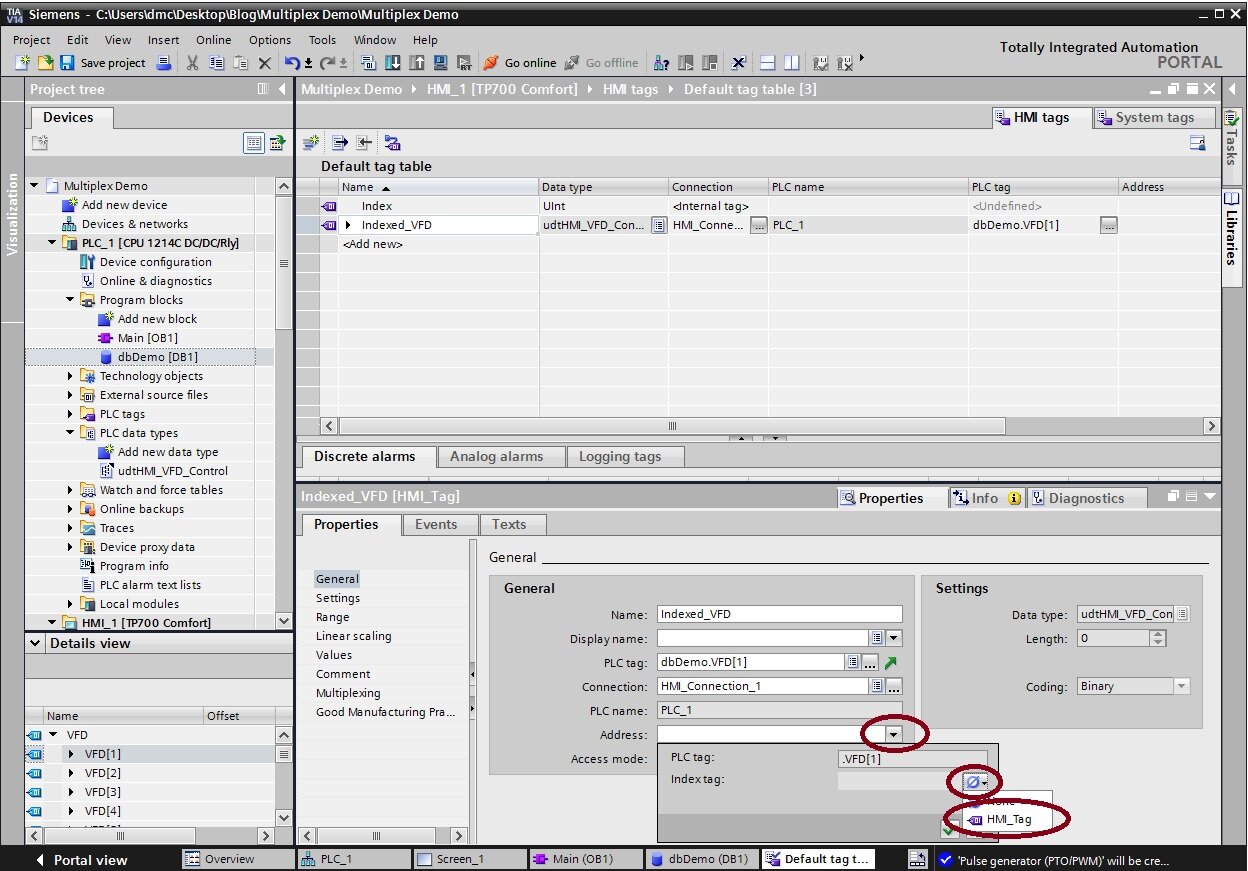
Task: Switch to Main (OB1) editor tab
Action: tap(586, 859)
